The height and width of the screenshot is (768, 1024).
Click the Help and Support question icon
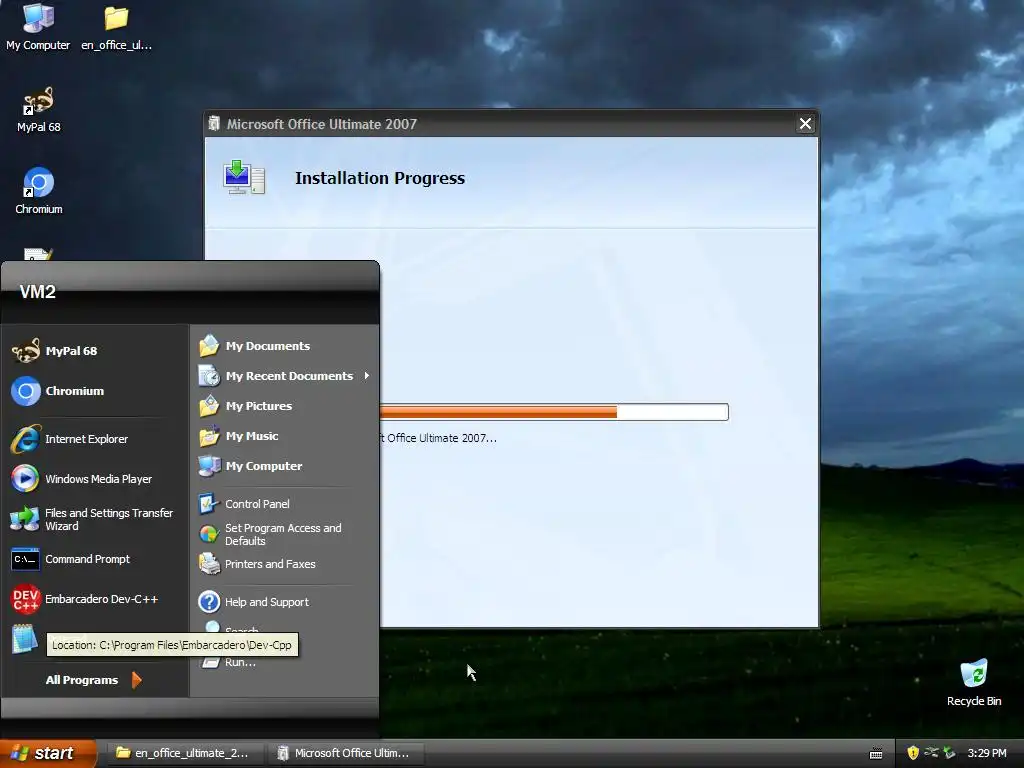pos(209,602)
